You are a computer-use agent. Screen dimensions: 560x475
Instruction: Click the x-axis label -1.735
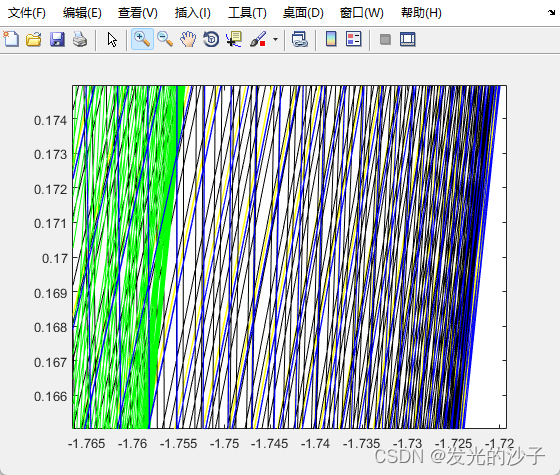pos(361,444)
